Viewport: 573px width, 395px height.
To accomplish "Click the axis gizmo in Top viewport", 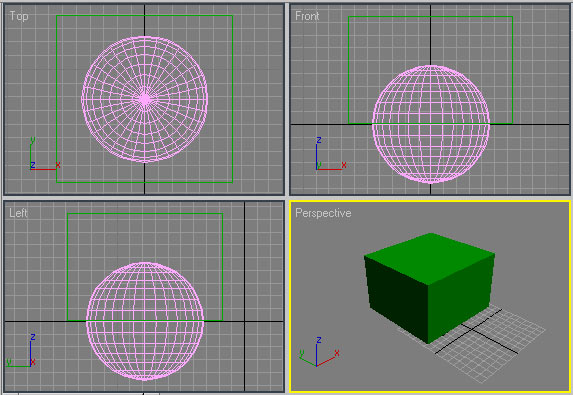I will pyautogui.click(x=45, y=153).
